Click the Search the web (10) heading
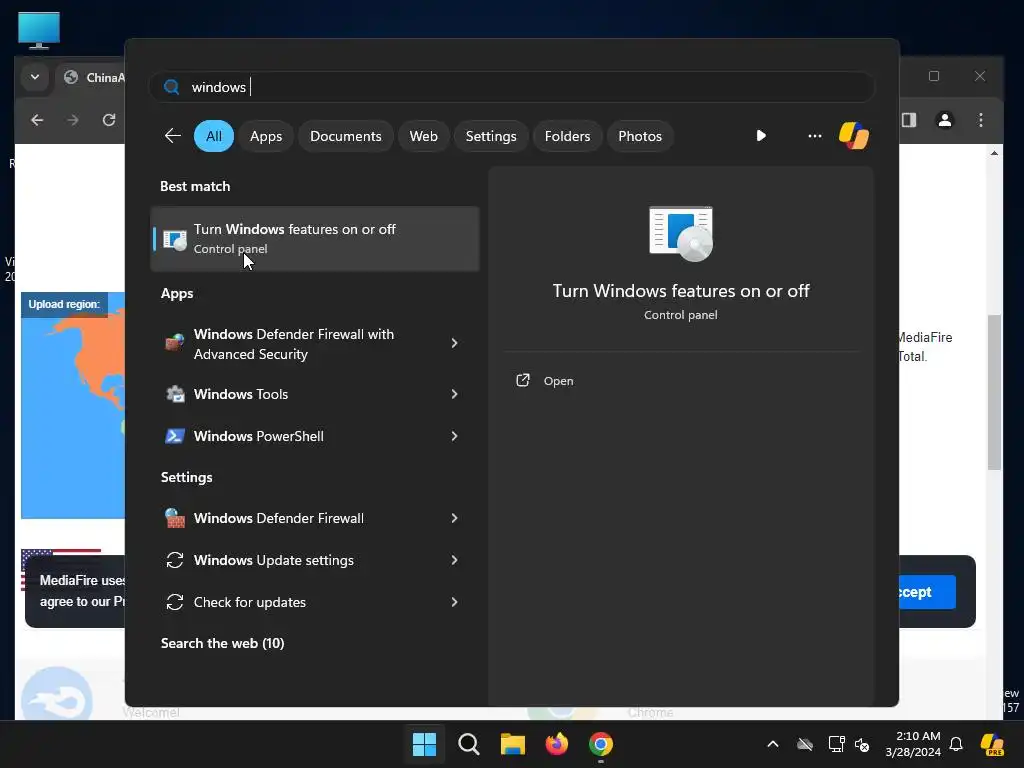1024x768 pixels. click(223, 643)
